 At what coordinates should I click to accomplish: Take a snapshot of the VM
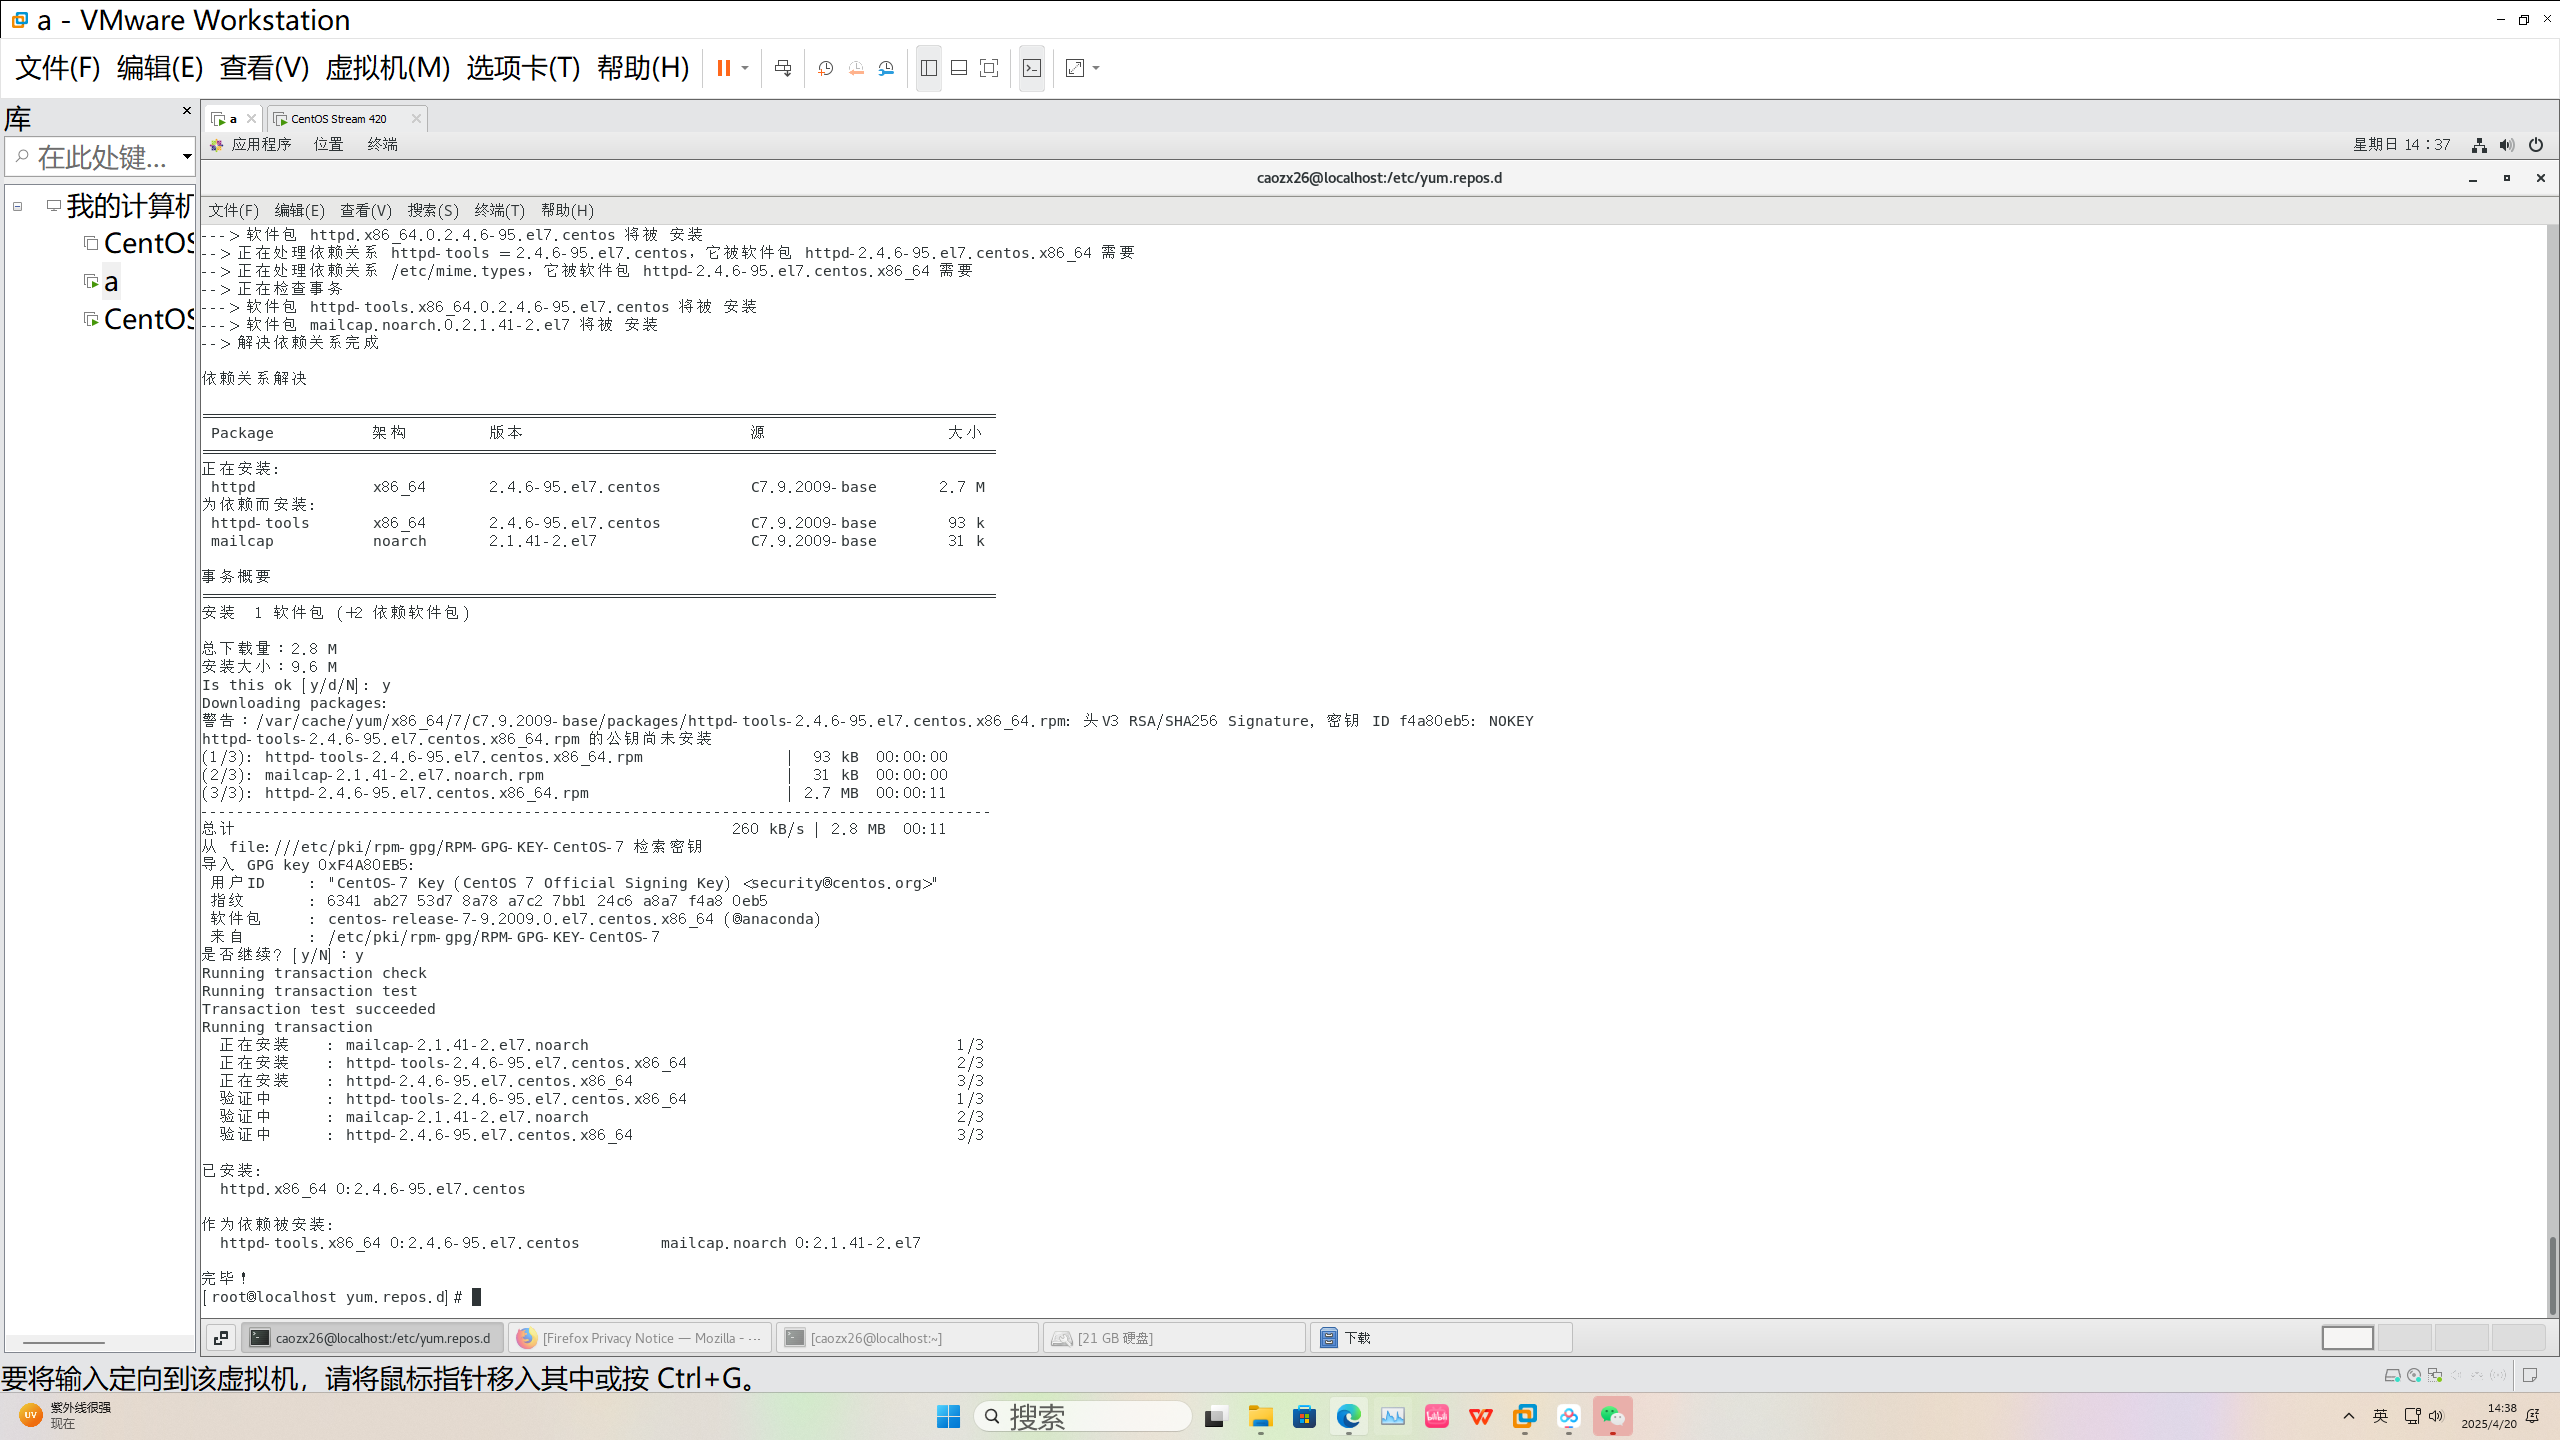tap(825, 68)
